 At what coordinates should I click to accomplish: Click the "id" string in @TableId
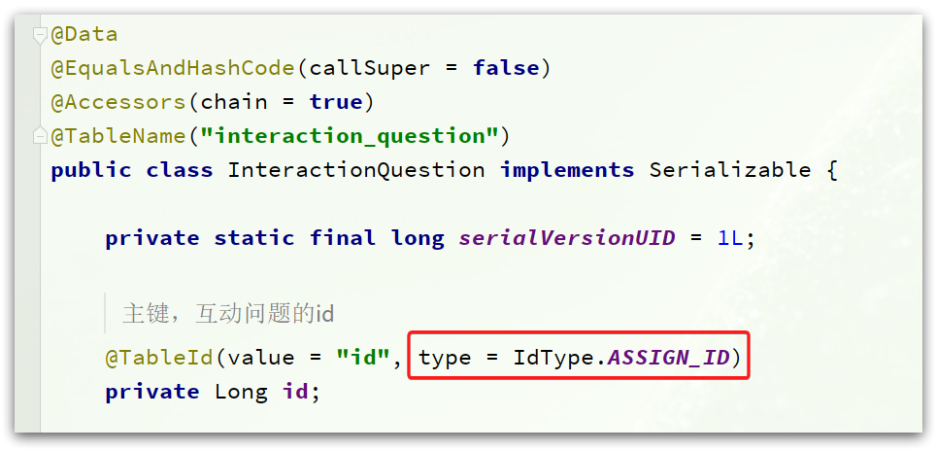pyautogui.click(x=363, y=358)
